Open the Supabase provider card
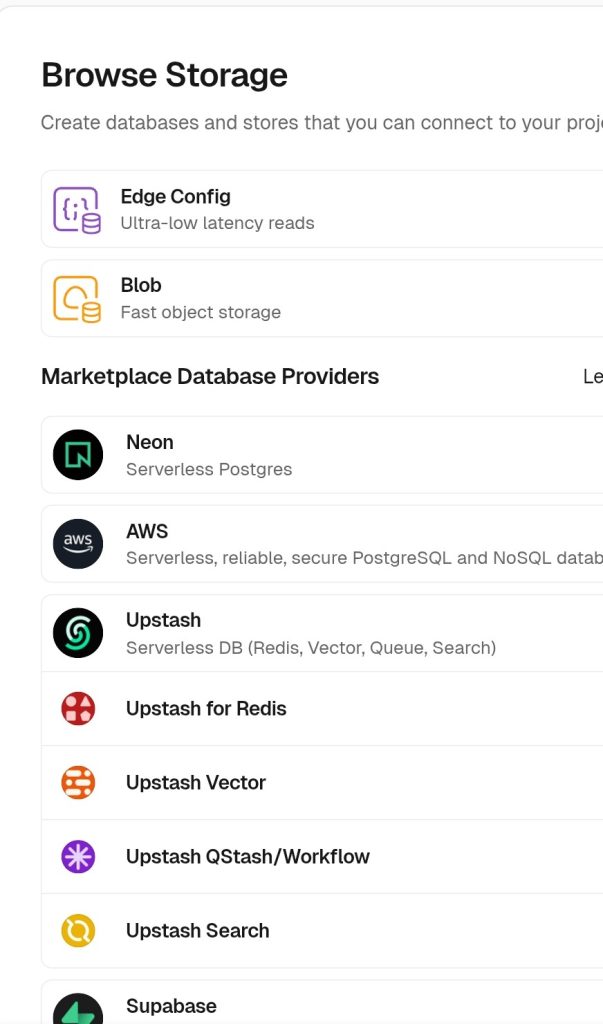Image resolution: width=603 pixels, height=1024 pixels. tap(171, 1006)
